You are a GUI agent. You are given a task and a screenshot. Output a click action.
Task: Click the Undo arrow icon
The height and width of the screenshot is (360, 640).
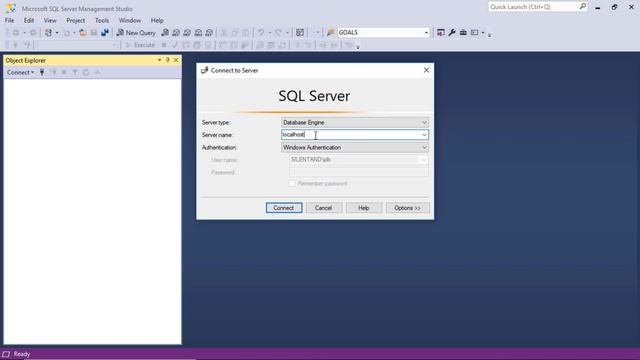[x=260, y=33]
